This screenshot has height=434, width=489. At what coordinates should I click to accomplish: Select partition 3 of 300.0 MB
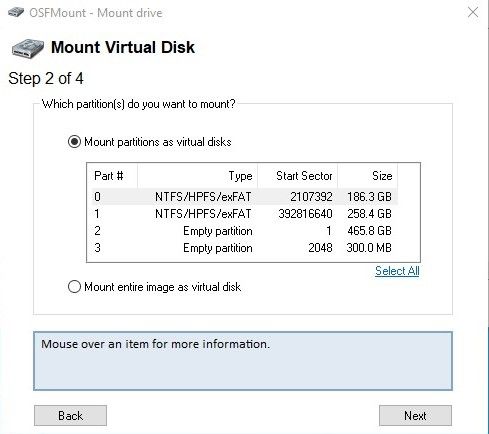tap(245, 248)
